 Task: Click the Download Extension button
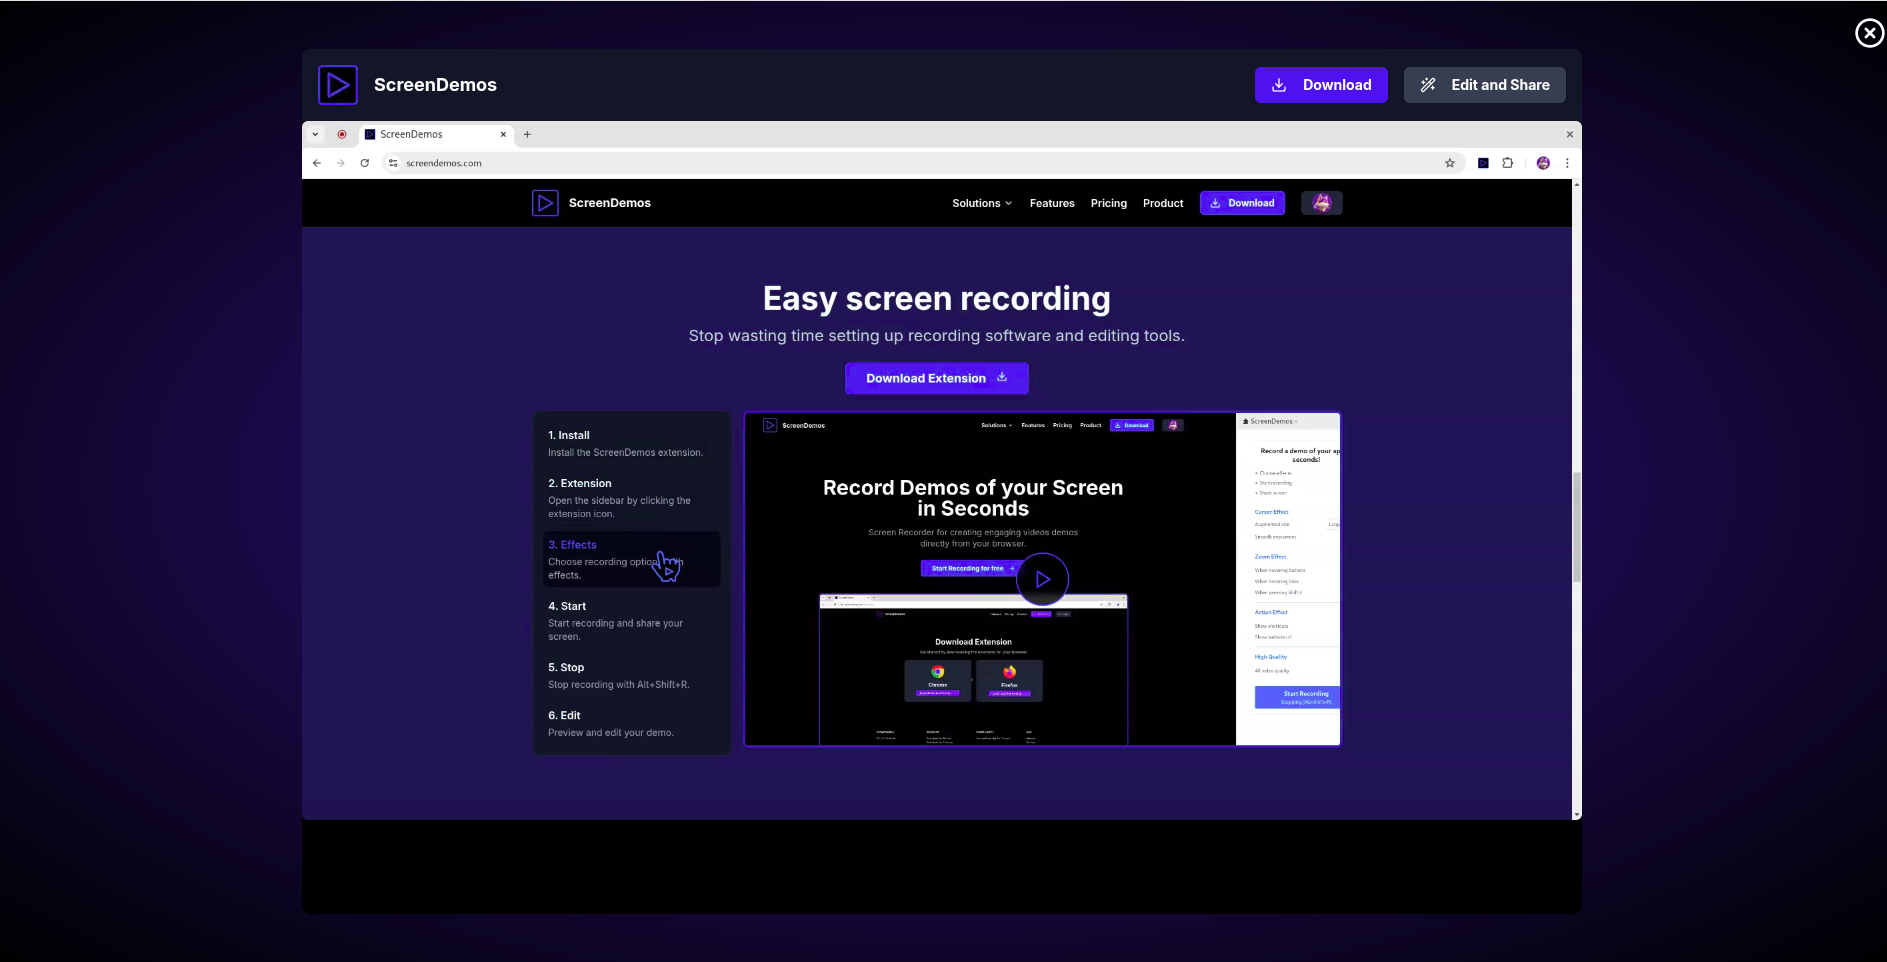coord(937,378)
